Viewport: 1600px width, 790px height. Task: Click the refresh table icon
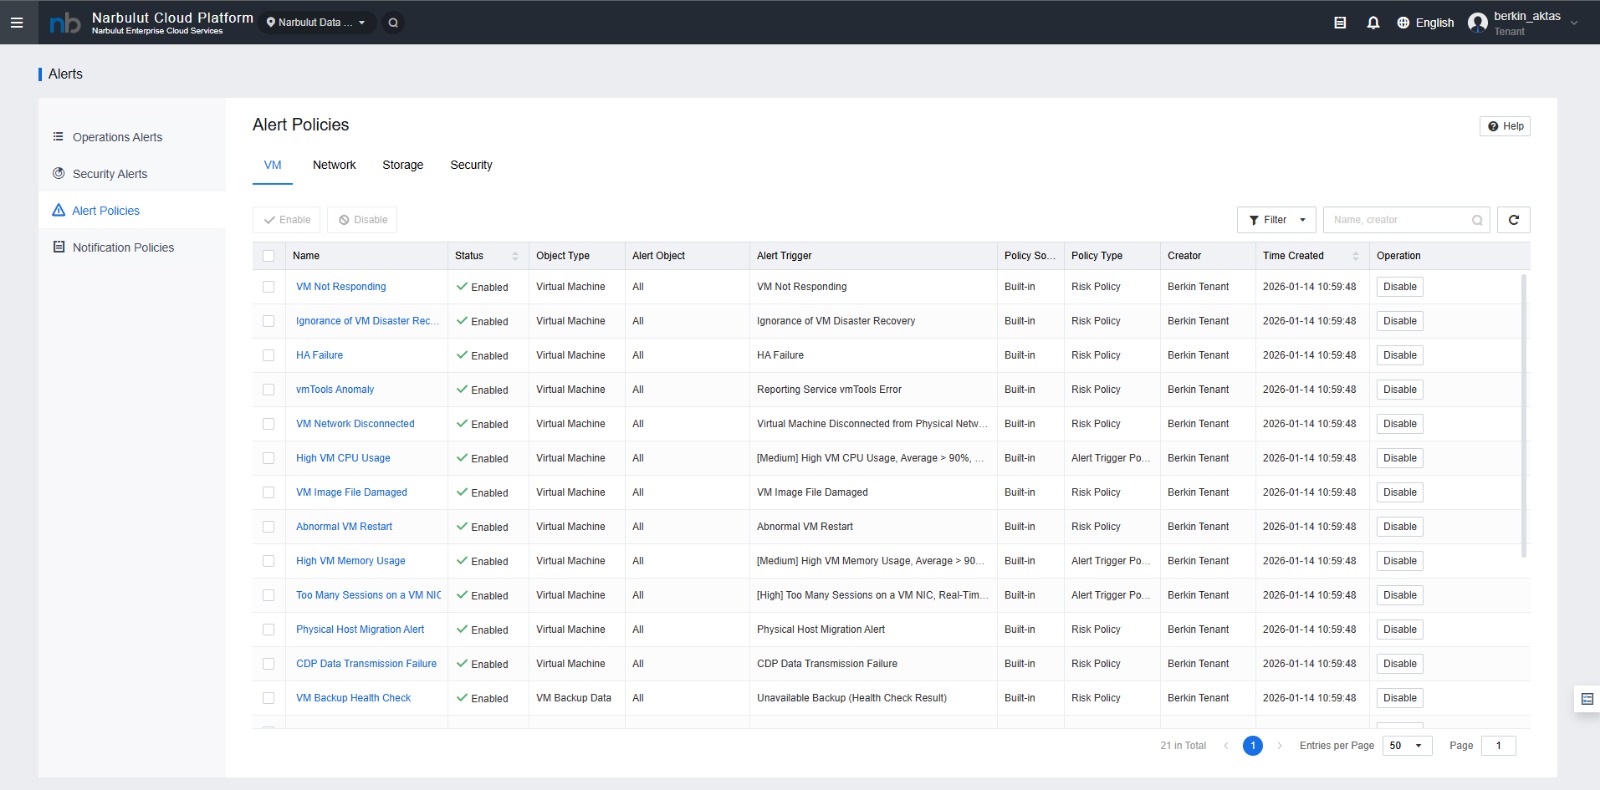pyautogui.click(x=1513, y=220)
